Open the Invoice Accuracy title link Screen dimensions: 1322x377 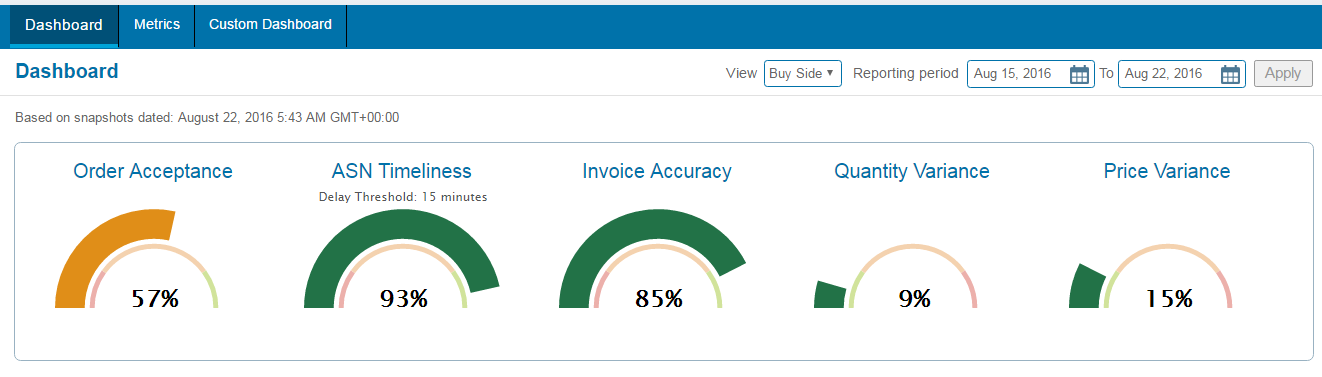click(657, 171)
